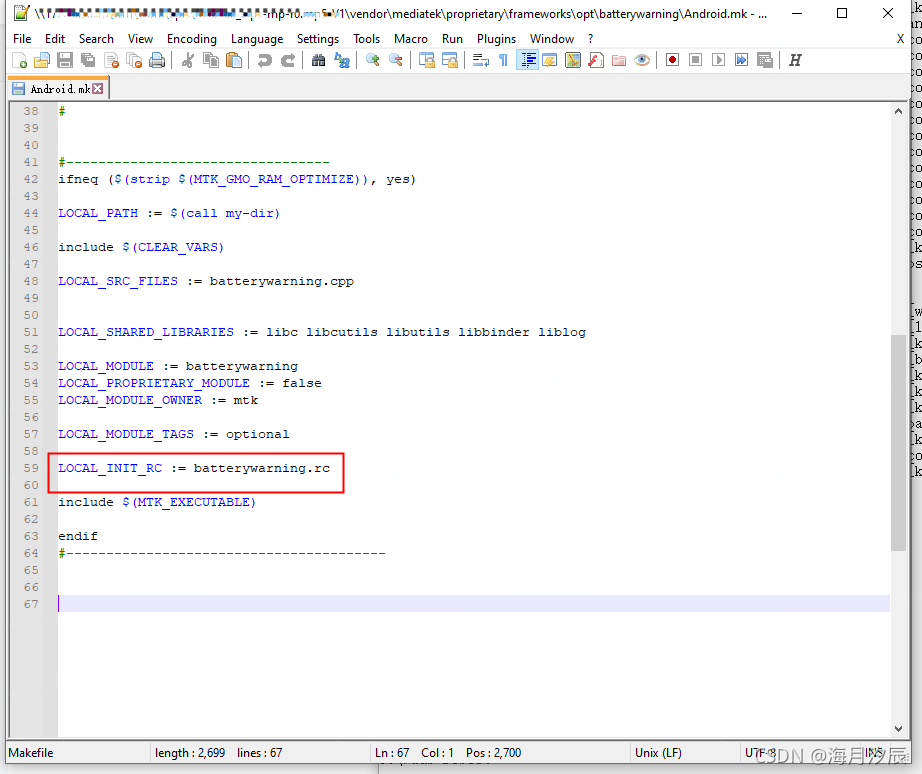
Task: Run the recorded macro playback icon
Action: (x=720, y=60)
